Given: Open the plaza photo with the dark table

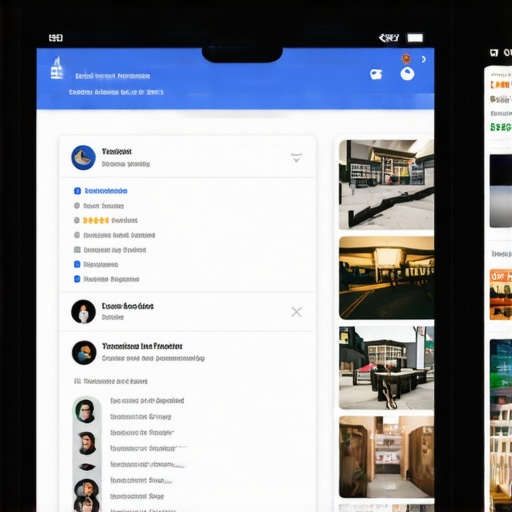Looking at the screenshot, I should coord(386,368).
